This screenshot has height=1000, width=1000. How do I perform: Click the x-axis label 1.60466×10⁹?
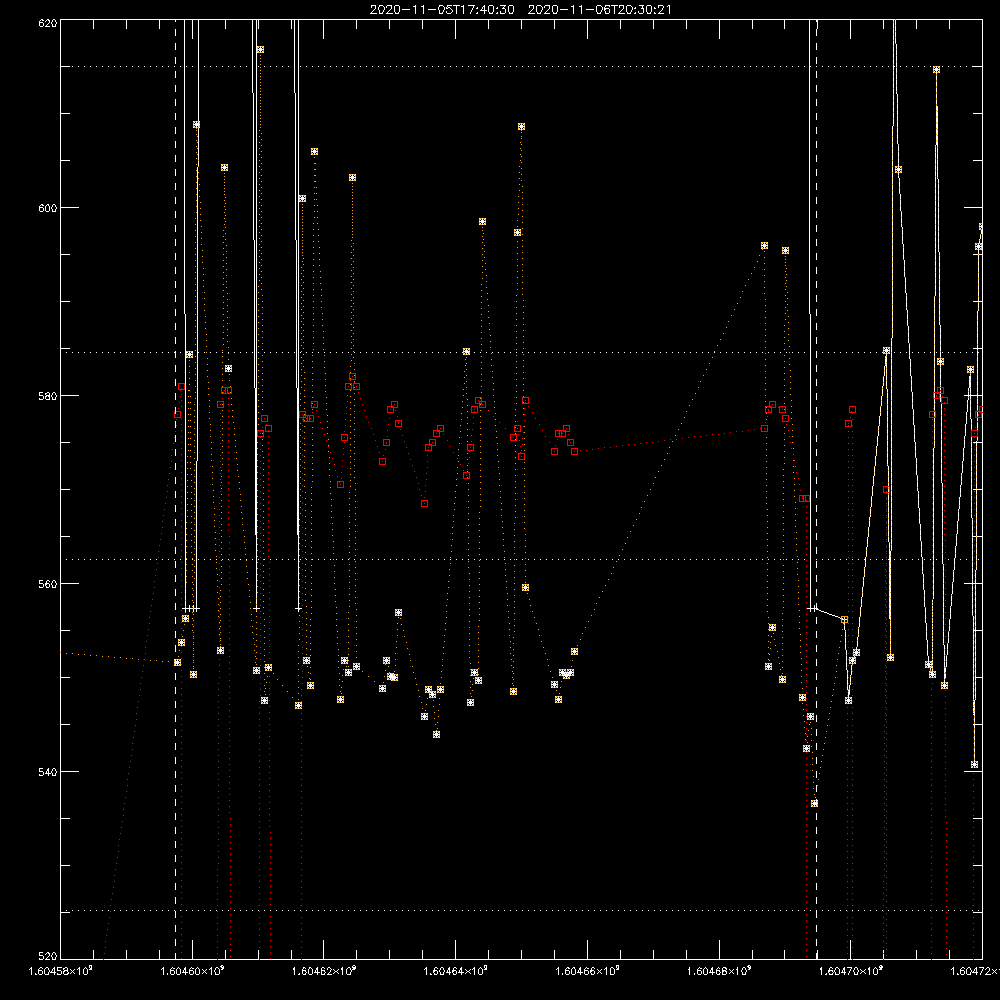coord(587,971)
